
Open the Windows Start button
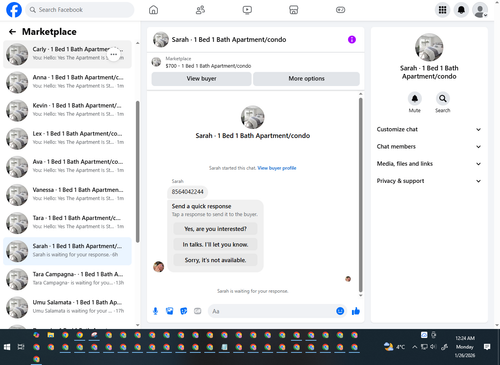[x=7, y=347]
